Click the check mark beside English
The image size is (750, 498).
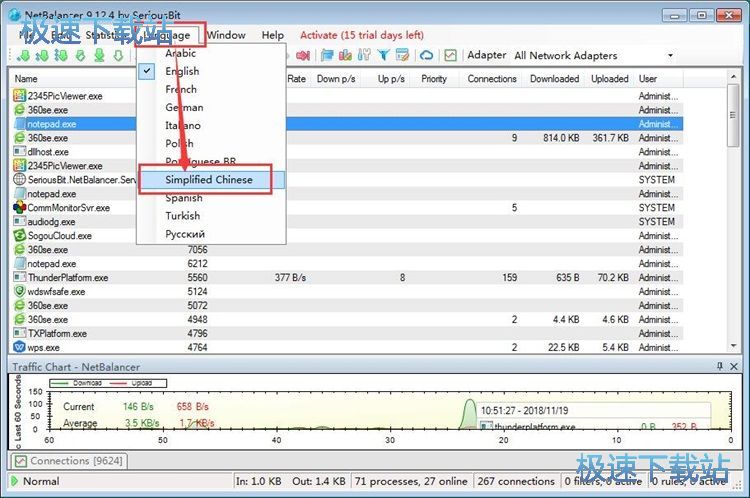pyautogui.click(x=147, y=71)
